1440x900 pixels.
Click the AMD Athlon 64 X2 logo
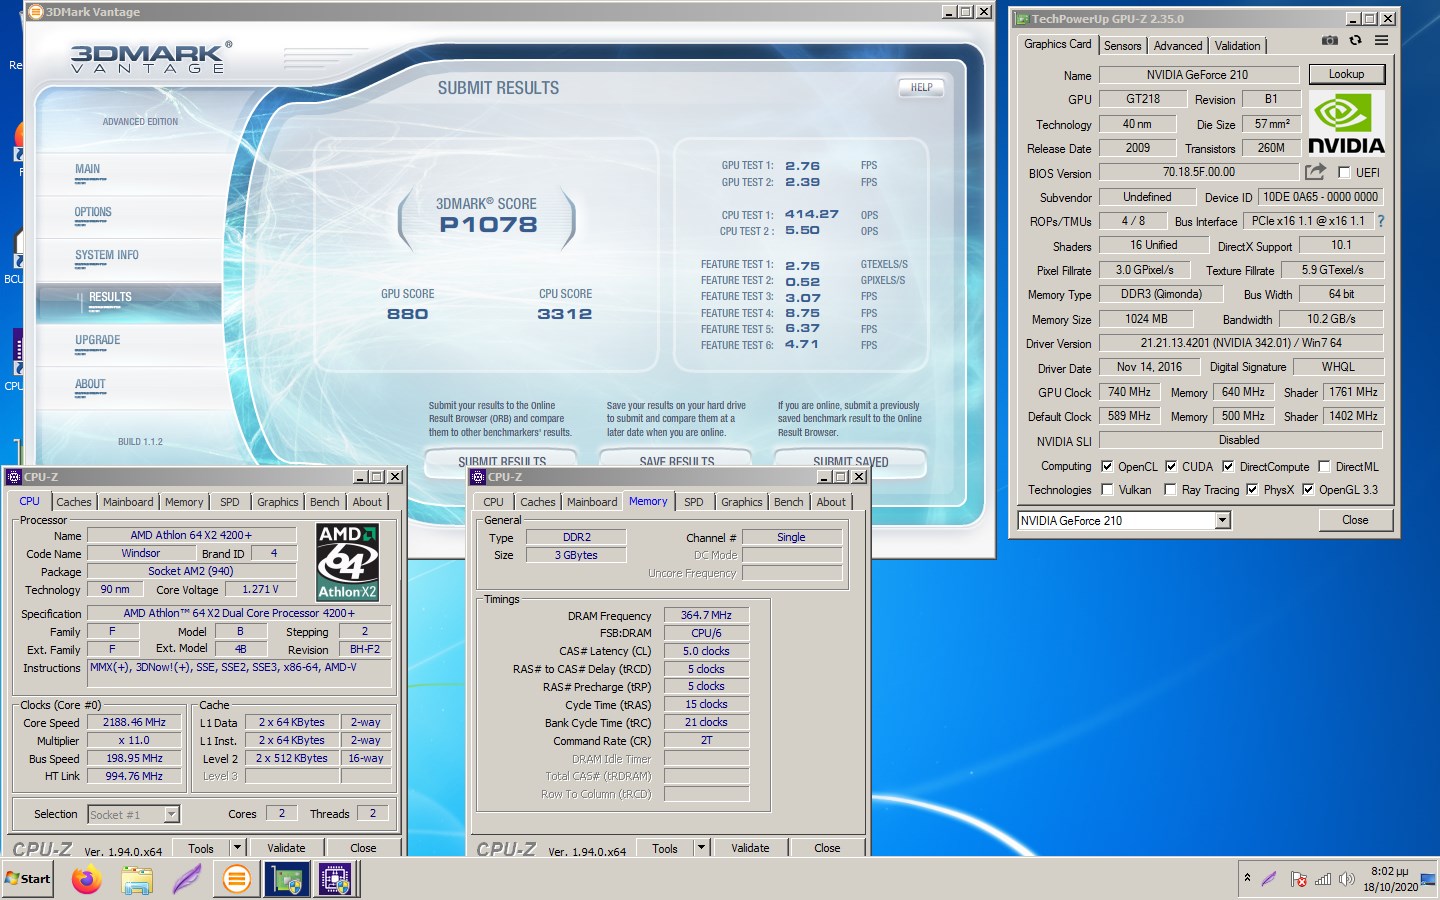[347, 561]
